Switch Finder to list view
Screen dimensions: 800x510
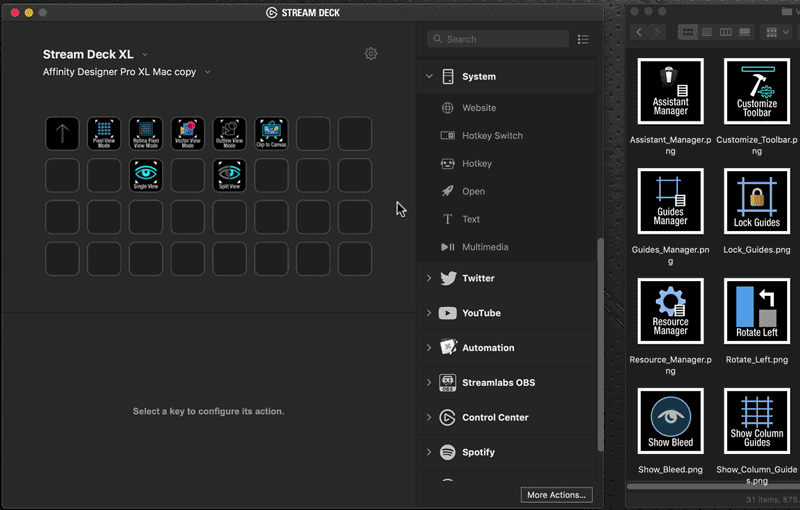click(x=707, y=32)
